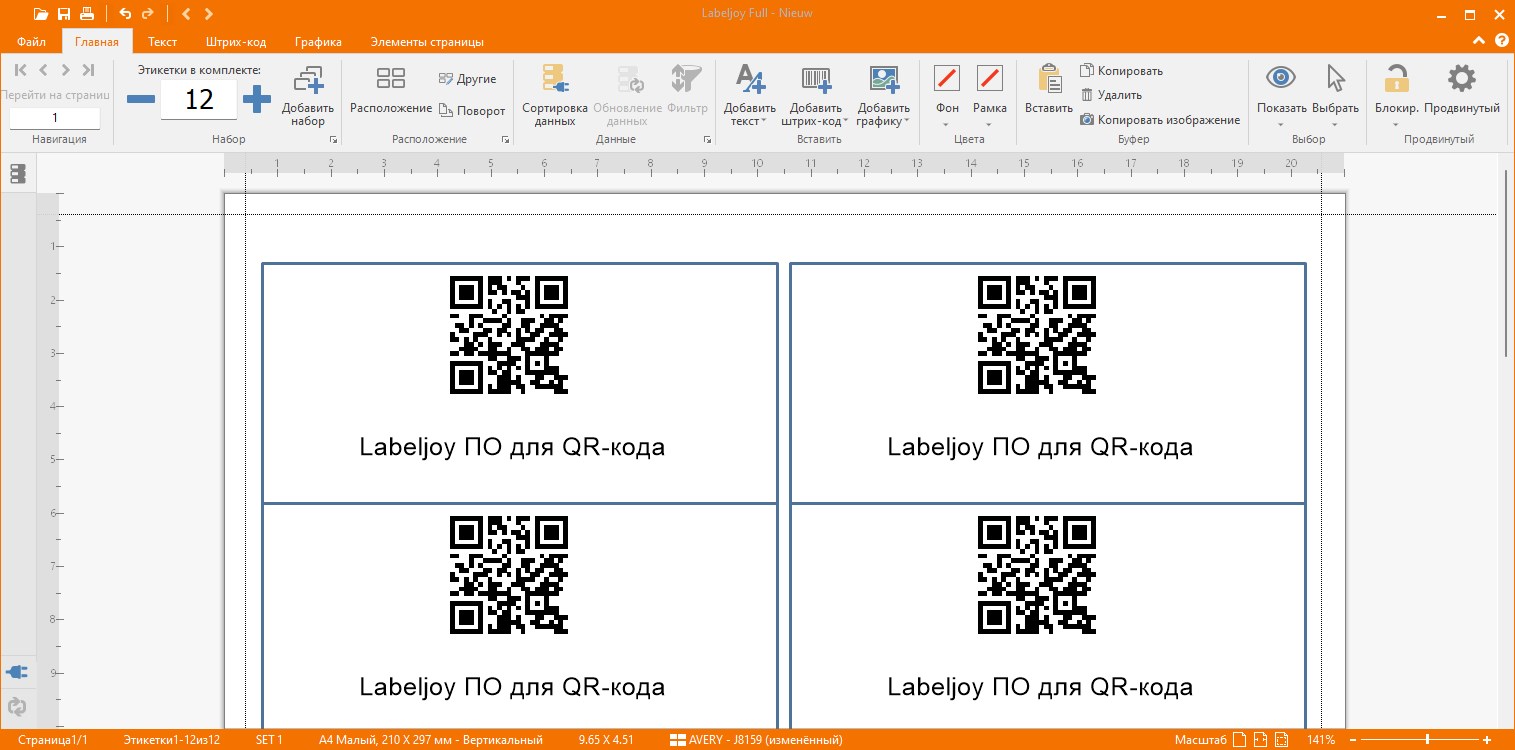
Task: Increase labels in set with plus button
Action: click(x=257, y=99)
